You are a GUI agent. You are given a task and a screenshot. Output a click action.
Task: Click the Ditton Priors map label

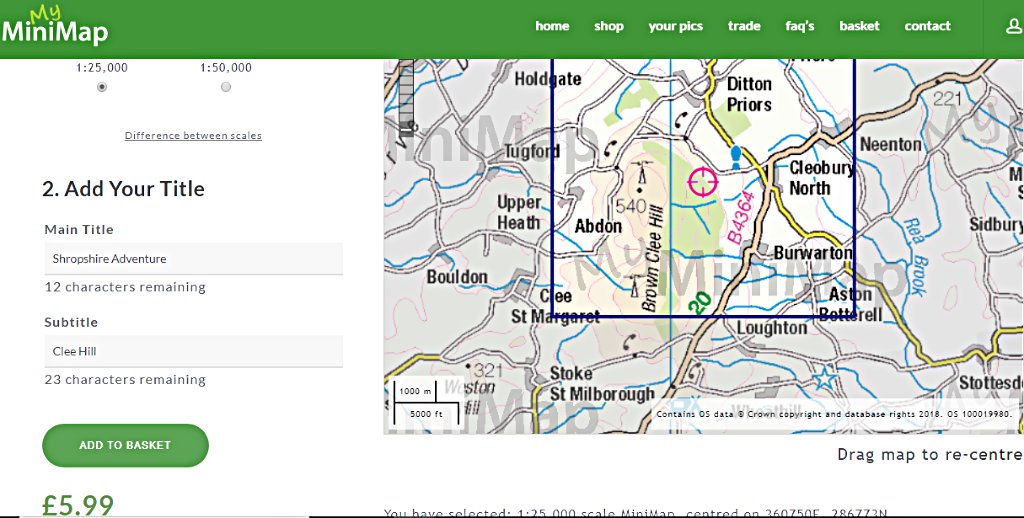pos(749,94)
